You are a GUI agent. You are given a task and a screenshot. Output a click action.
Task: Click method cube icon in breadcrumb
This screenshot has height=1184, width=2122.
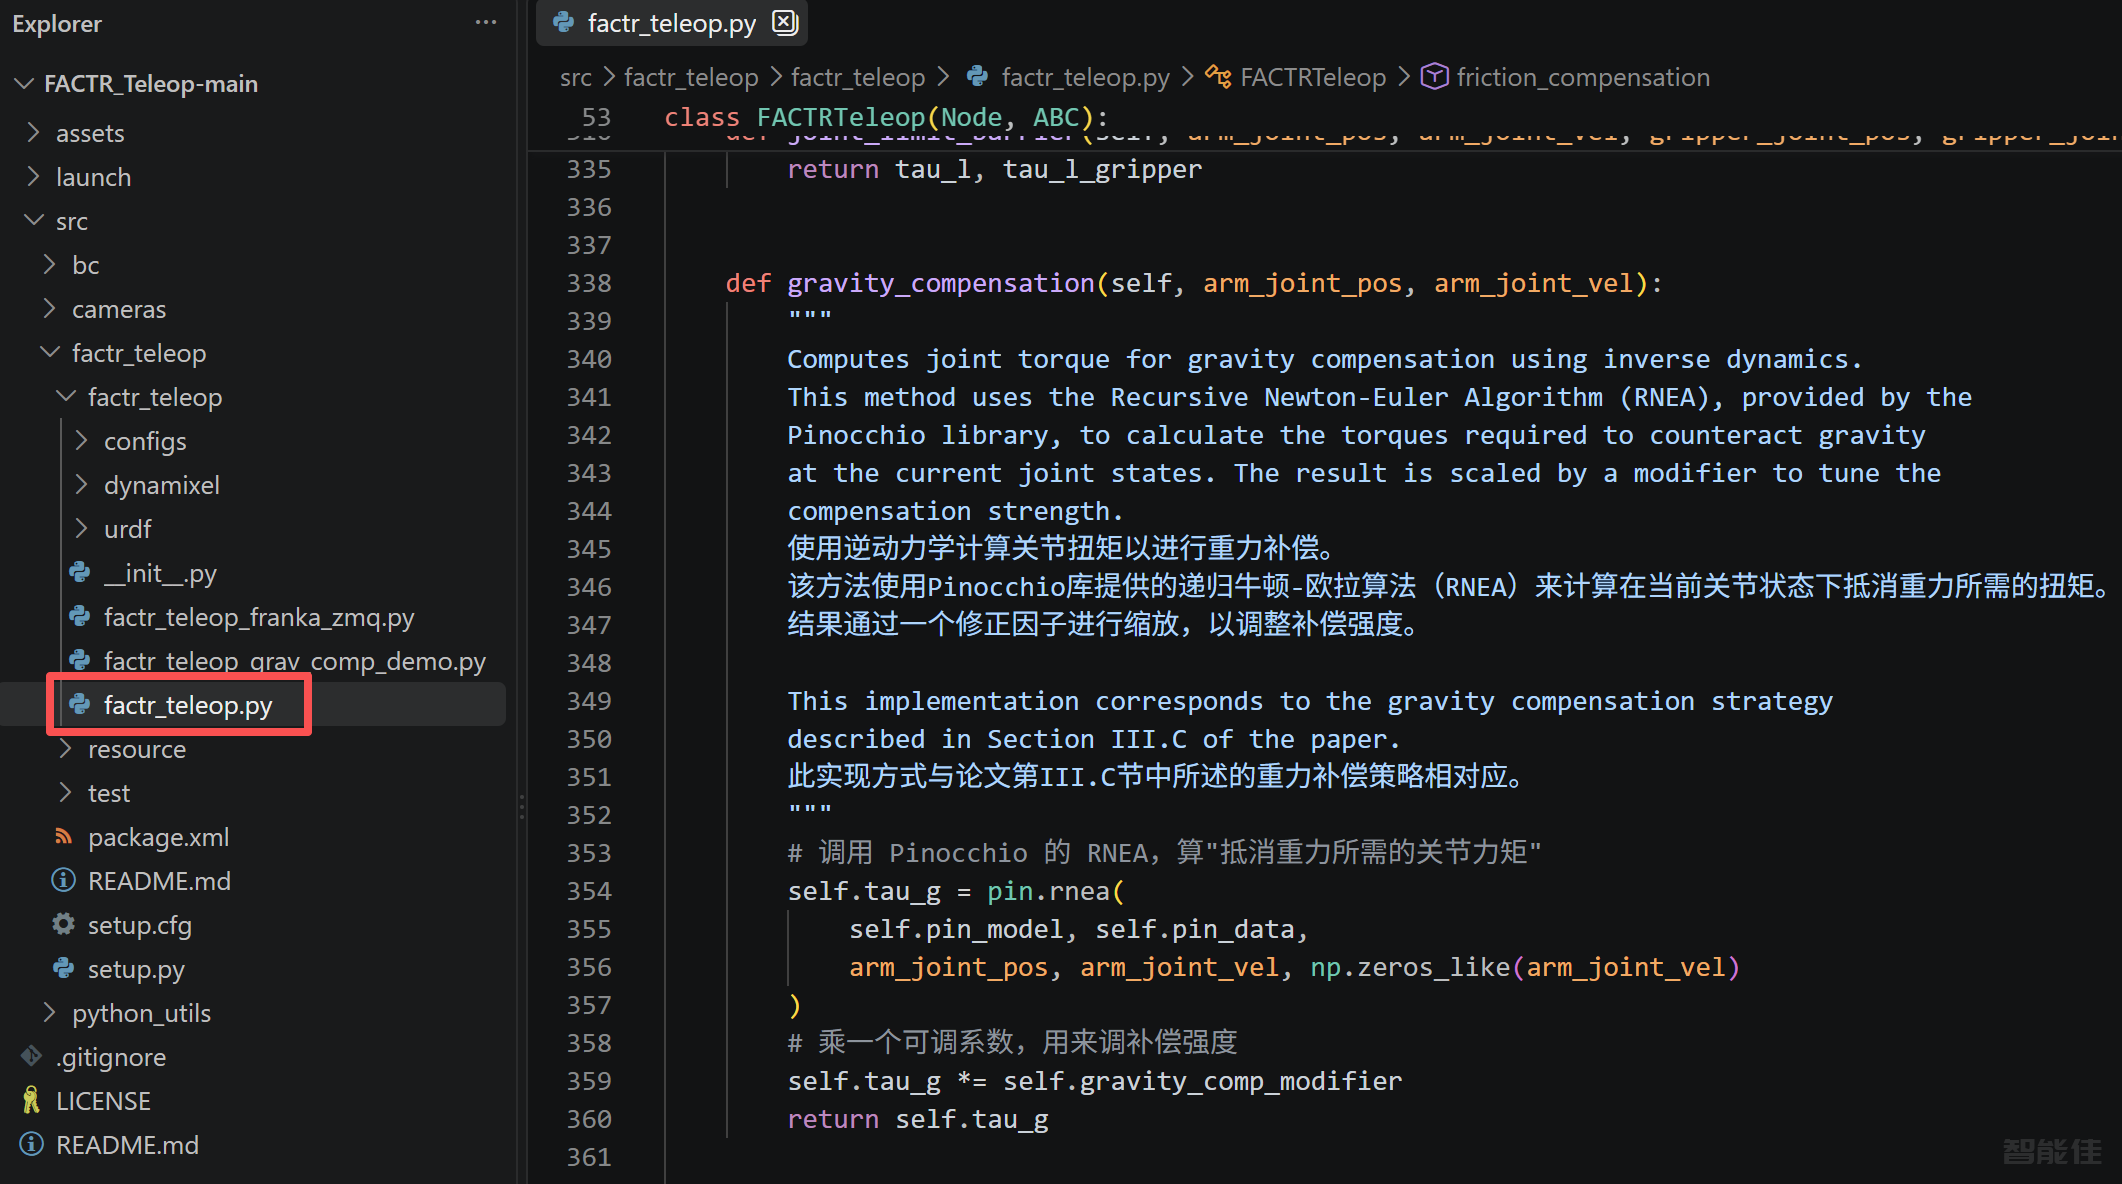[x=1435, y=77]
